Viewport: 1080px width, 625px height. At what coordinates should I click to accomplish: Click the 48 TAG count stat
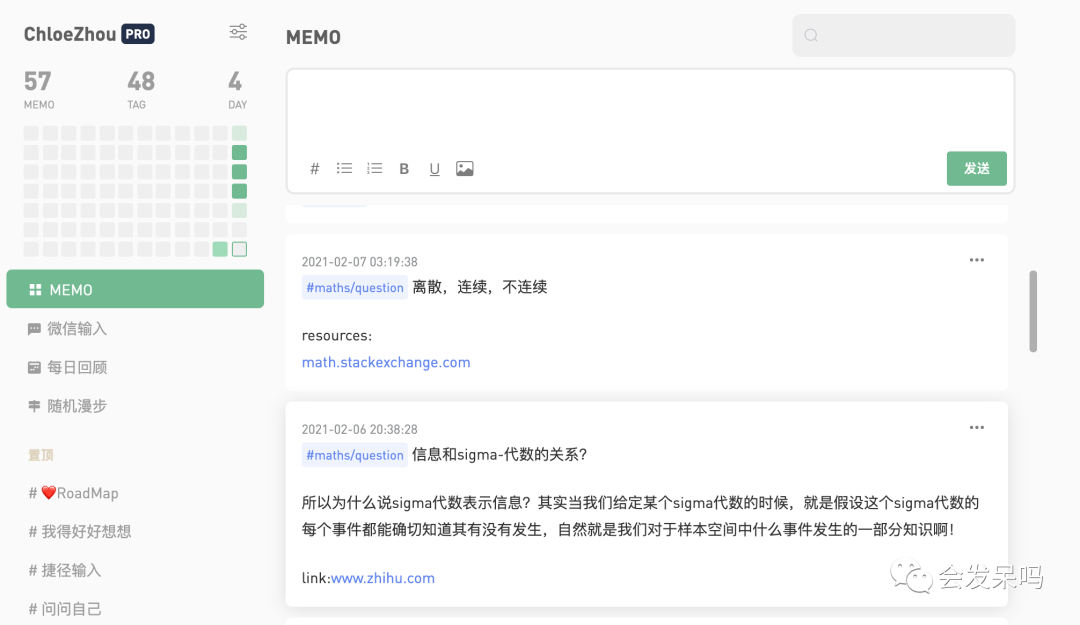point(141,90)
